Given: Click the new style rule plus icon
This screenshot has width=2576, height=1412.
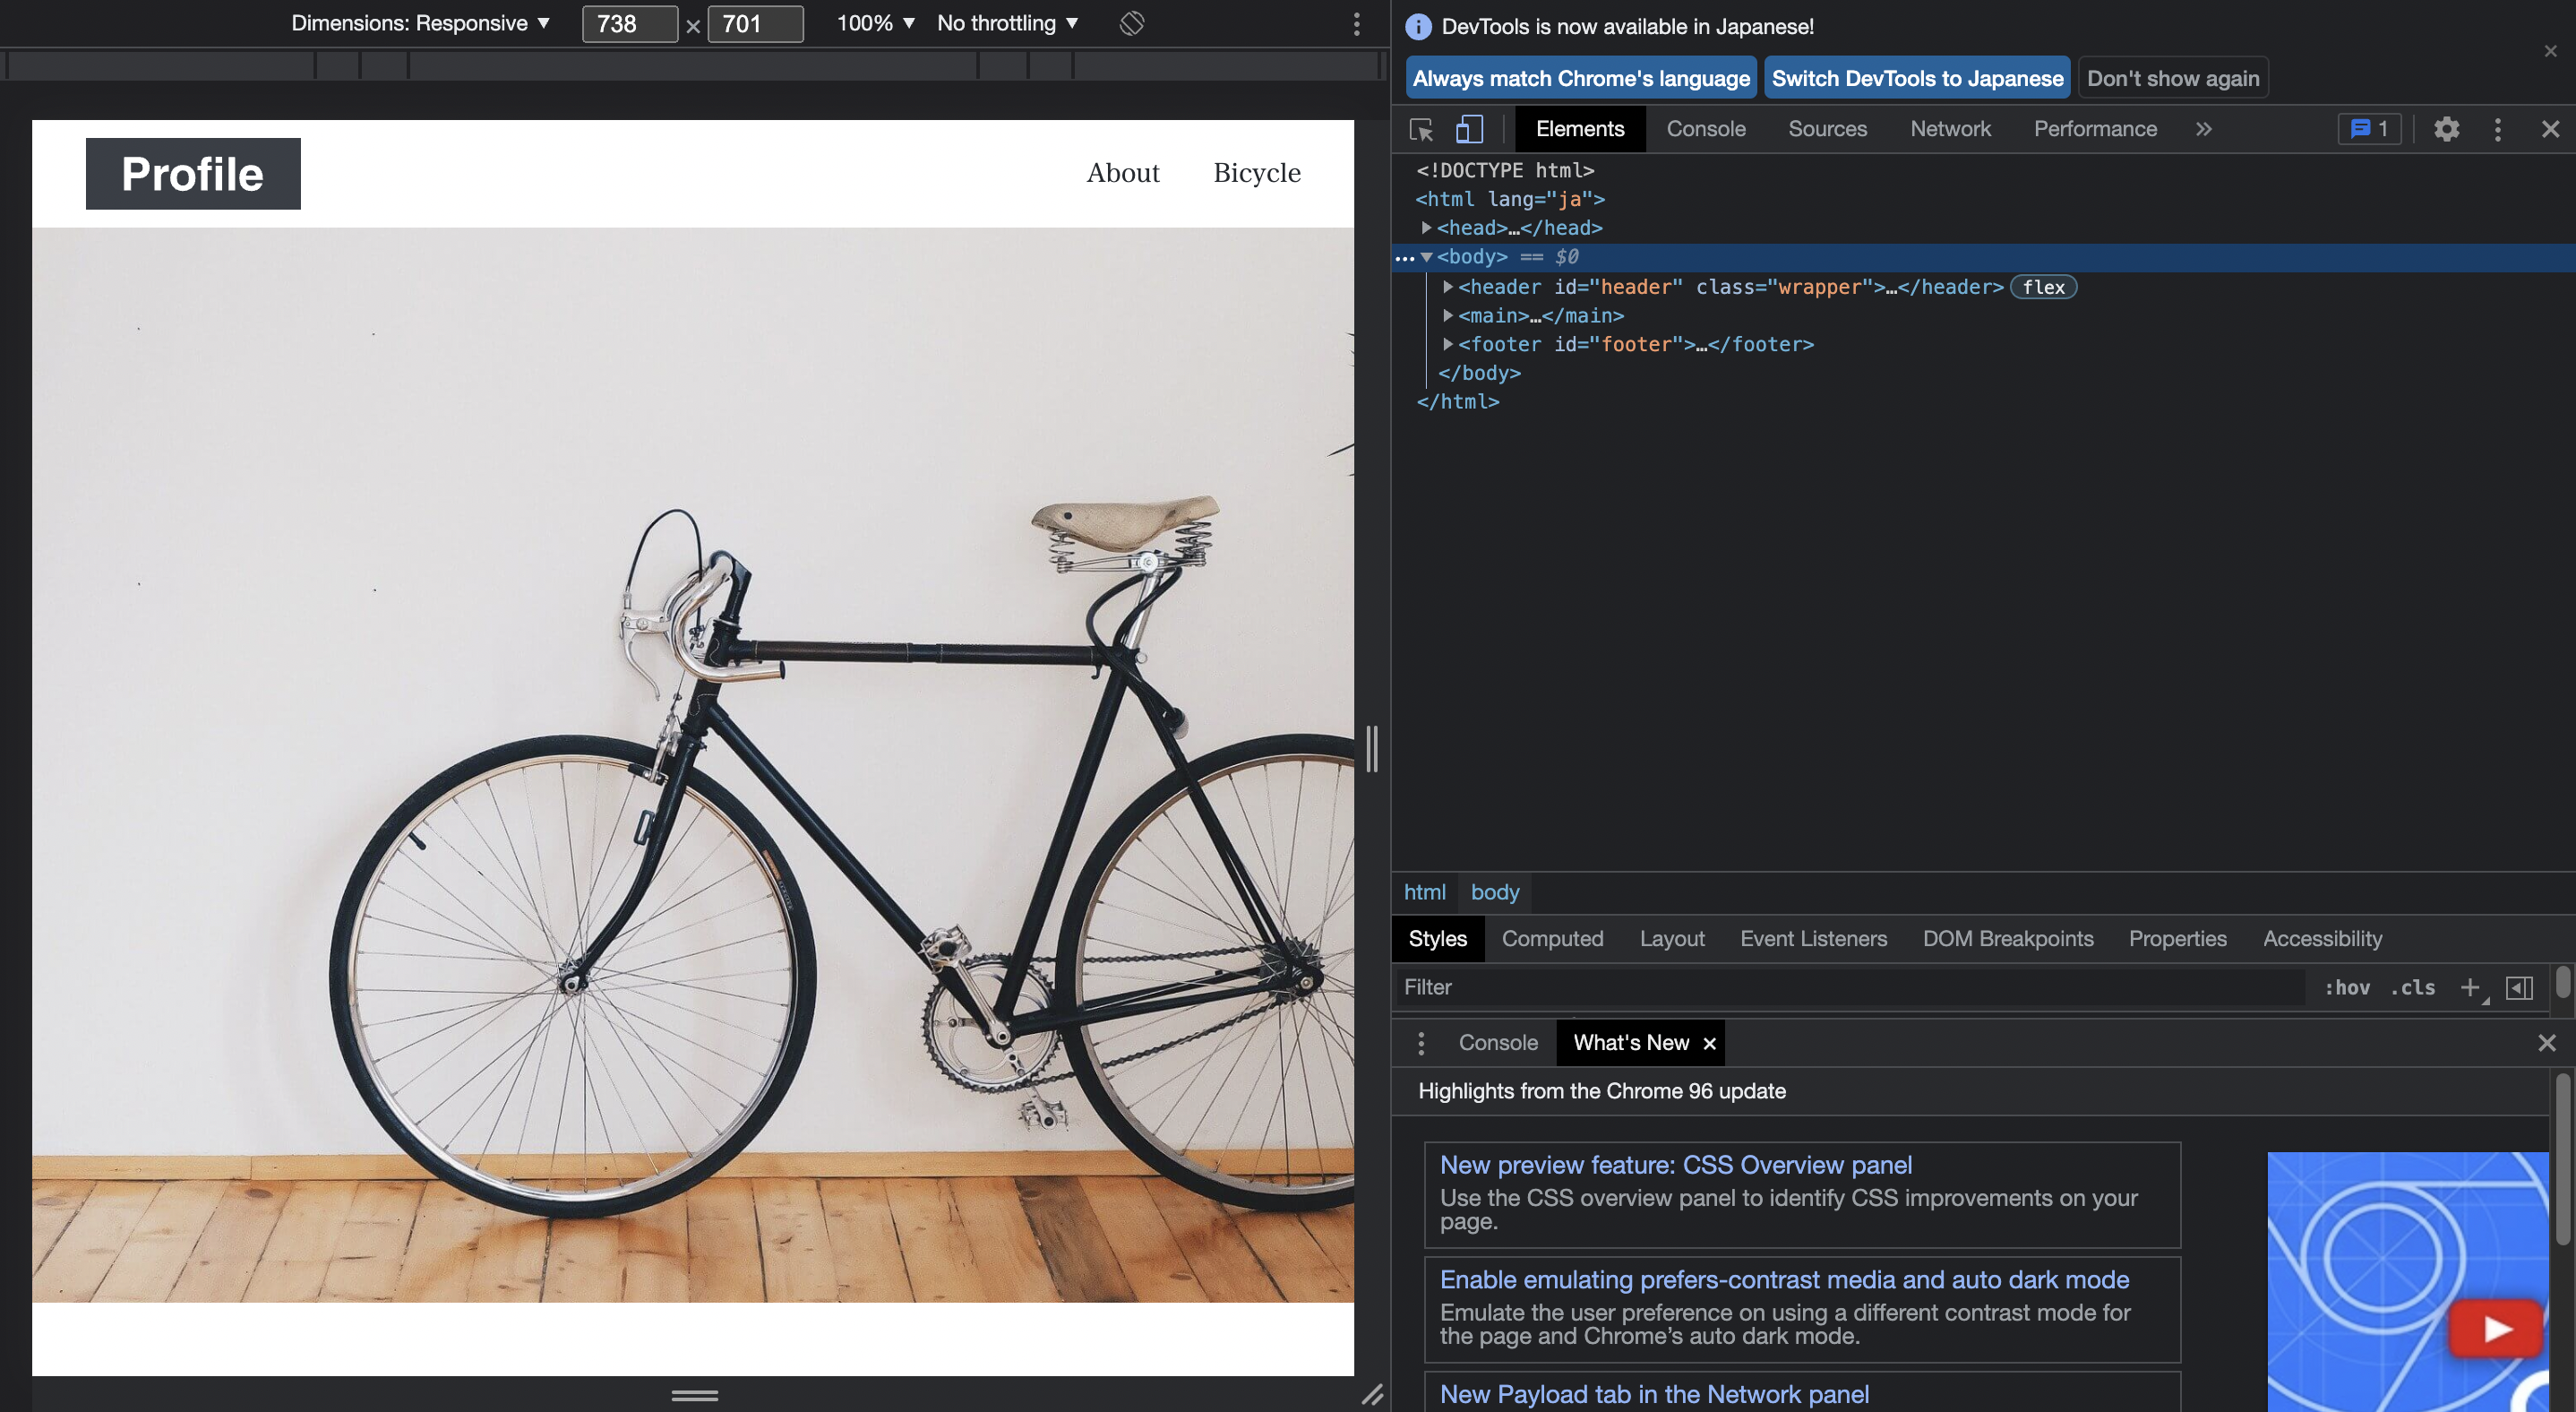Looking at the screenshot, I should [2470, 987].
